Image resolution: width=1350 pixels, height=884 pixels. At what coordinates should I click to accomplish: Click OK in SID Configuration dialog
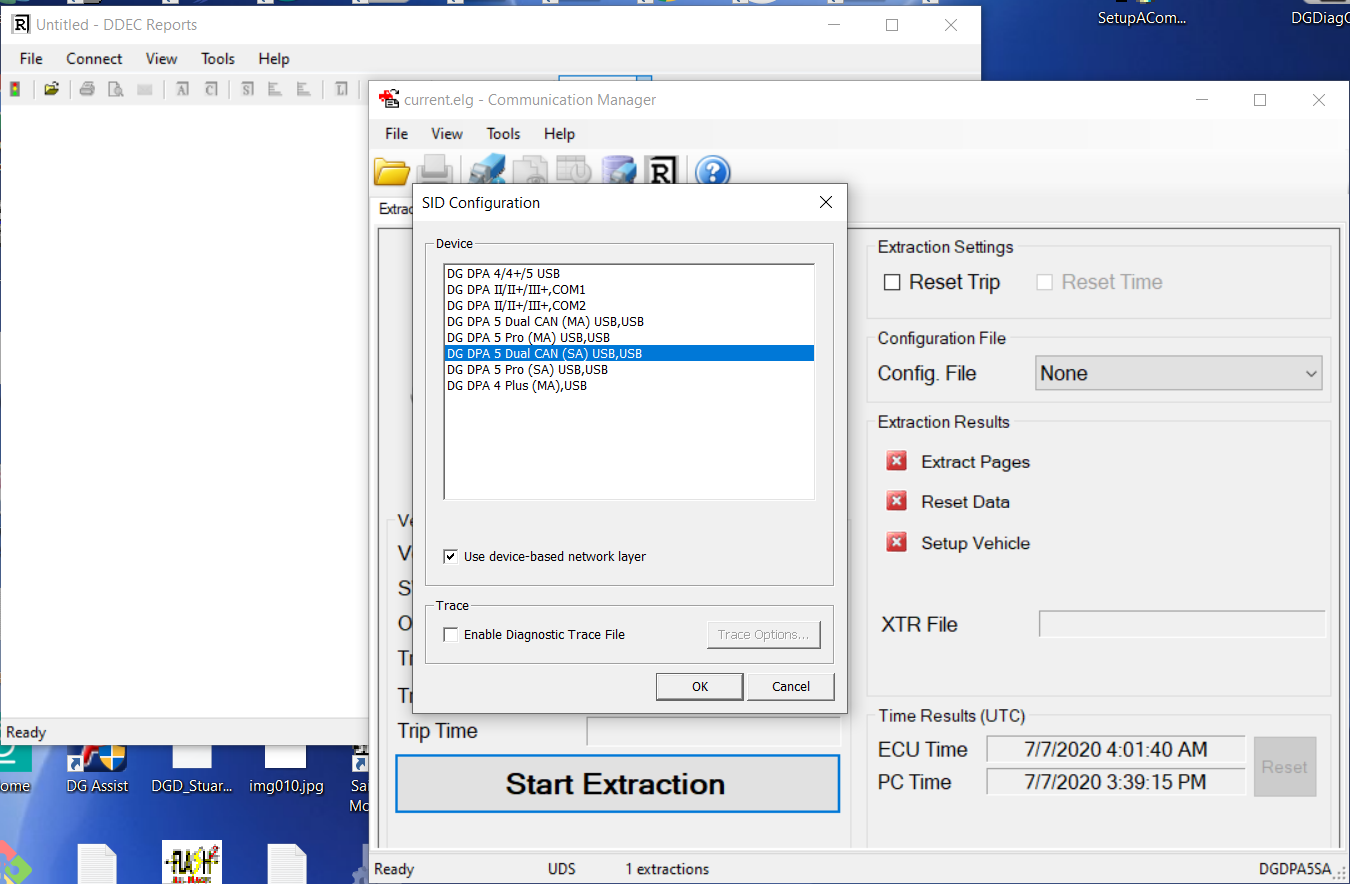pos(699,686)
